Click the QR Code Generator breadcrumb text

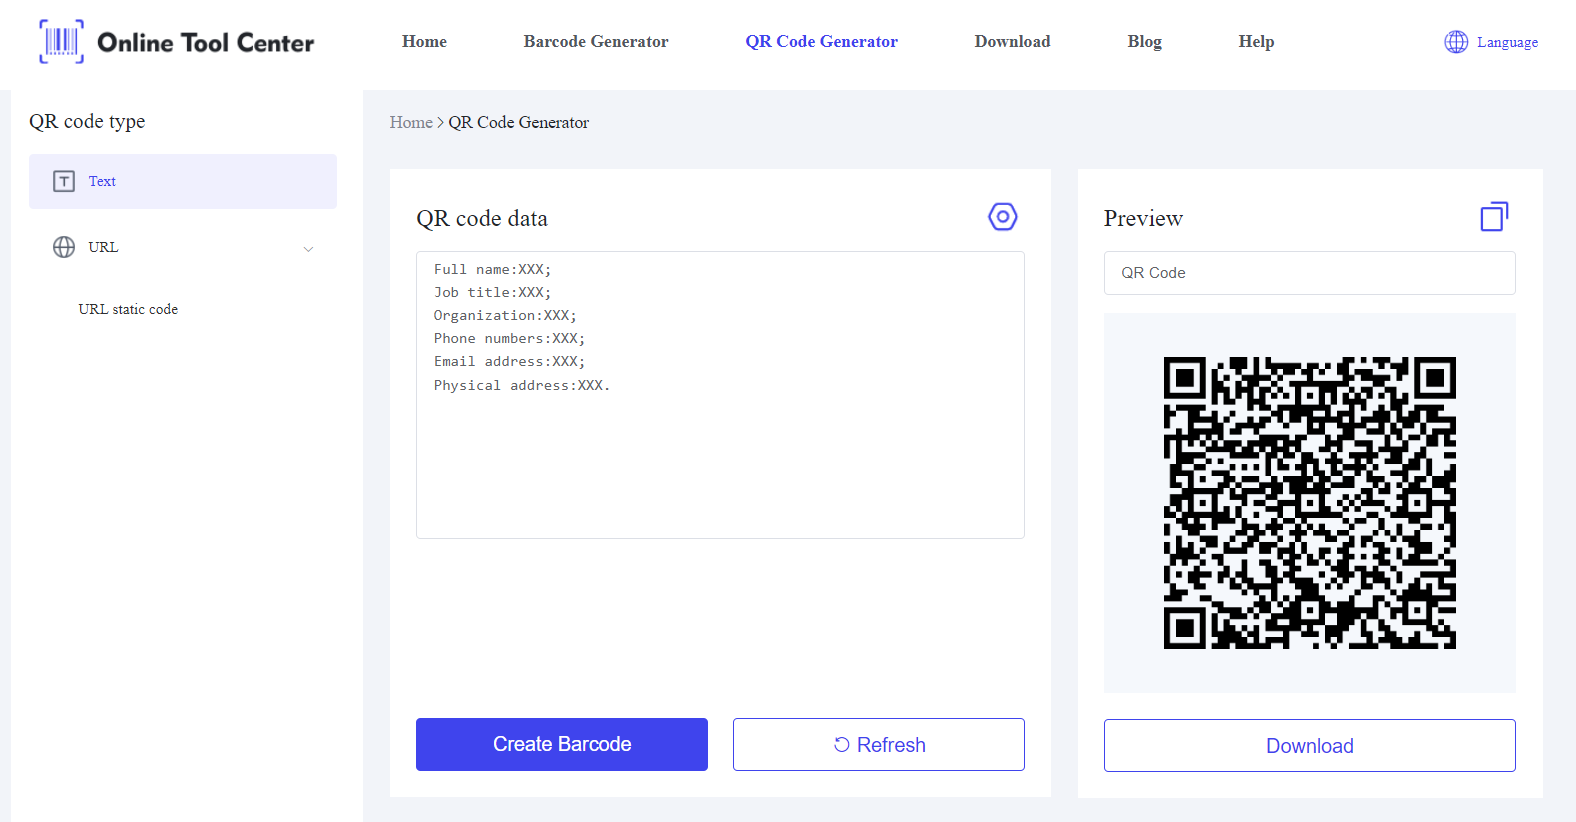518,122
